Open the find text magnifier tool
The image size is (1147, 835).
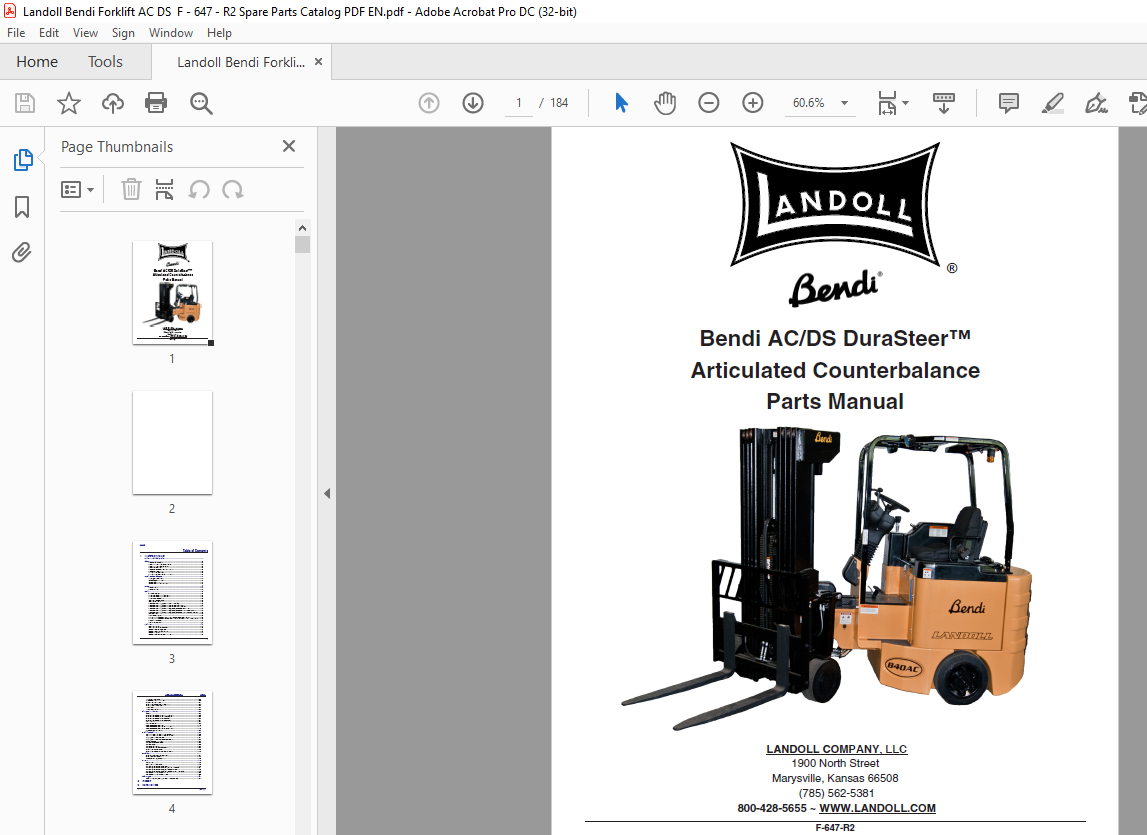click(x=200, y=103)
